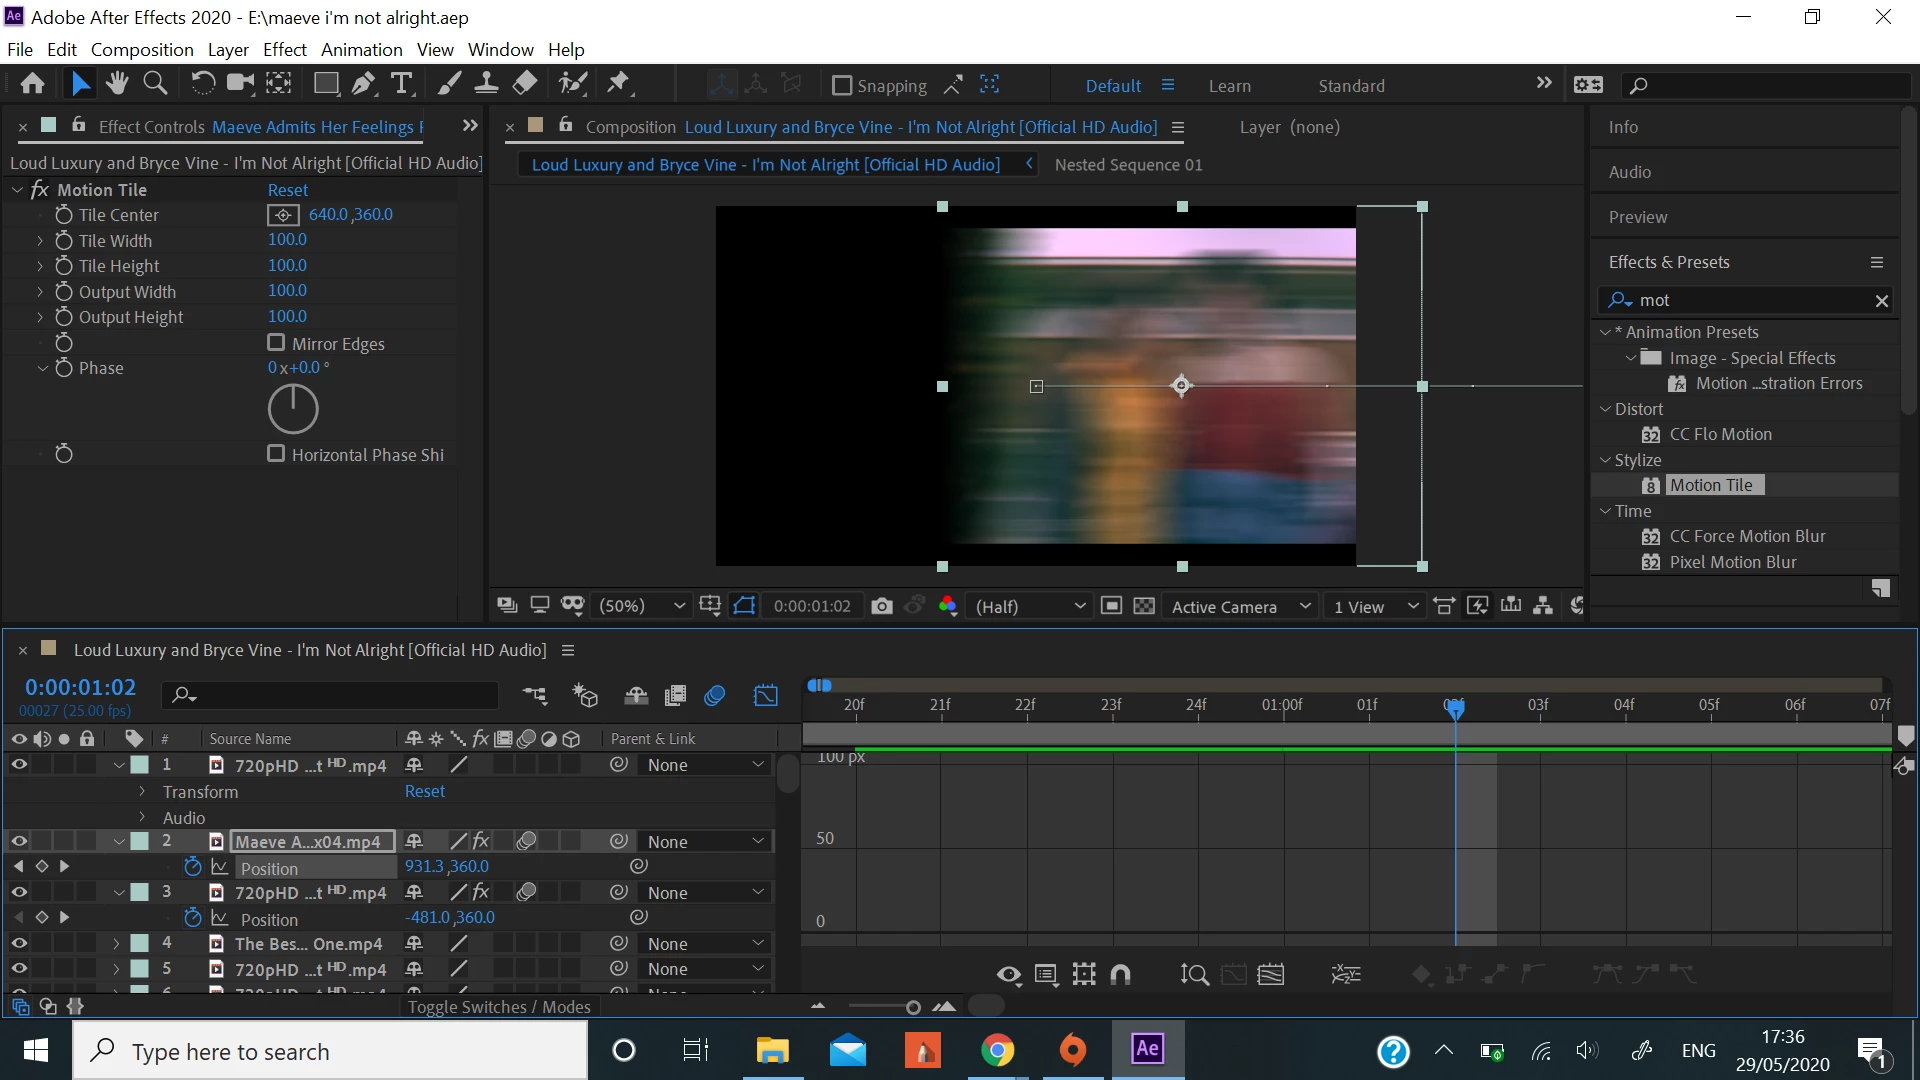Enable the Snapping checkbox
Image resolution: width=1920 pixels, height=1080 pixels.
pyautogui.click(x=842, y=86)
